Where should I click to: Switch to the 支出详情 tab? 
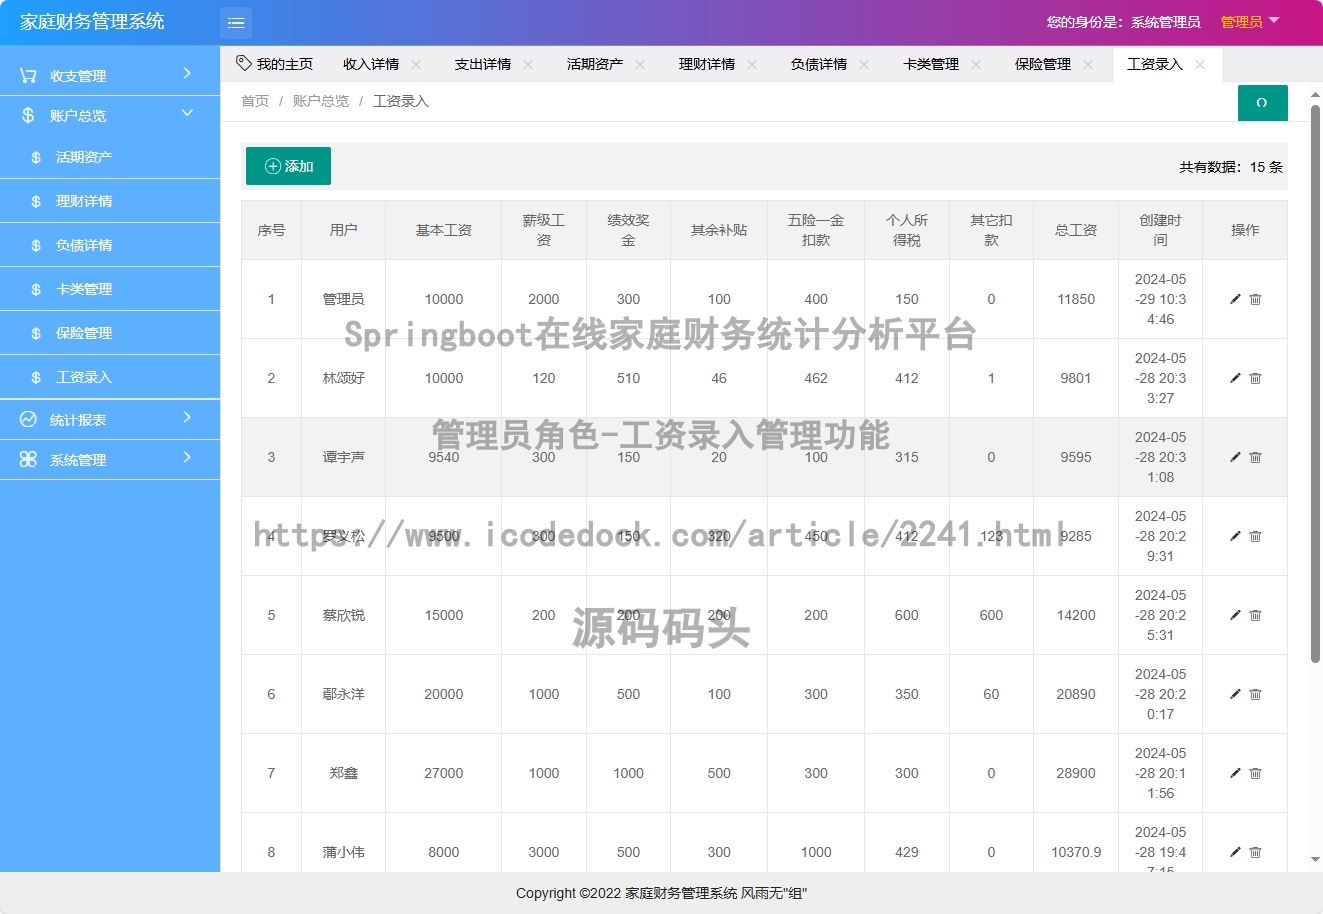click(x=483, y=64)
